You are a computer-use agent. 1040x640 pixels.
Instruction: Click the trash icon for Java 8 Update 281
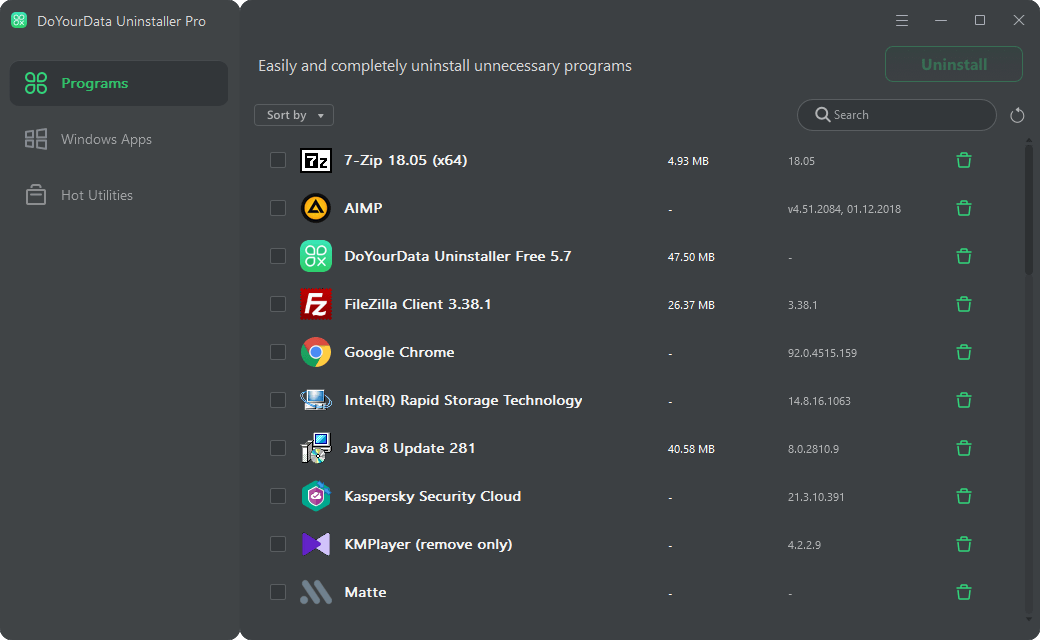pyautogui.click(x=964, y=448)
